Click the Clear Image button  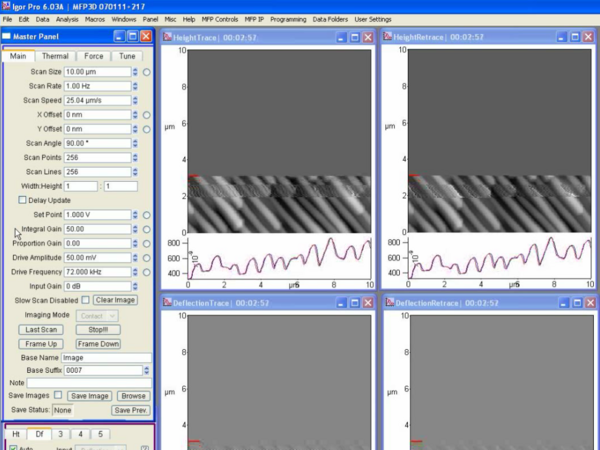115,300
